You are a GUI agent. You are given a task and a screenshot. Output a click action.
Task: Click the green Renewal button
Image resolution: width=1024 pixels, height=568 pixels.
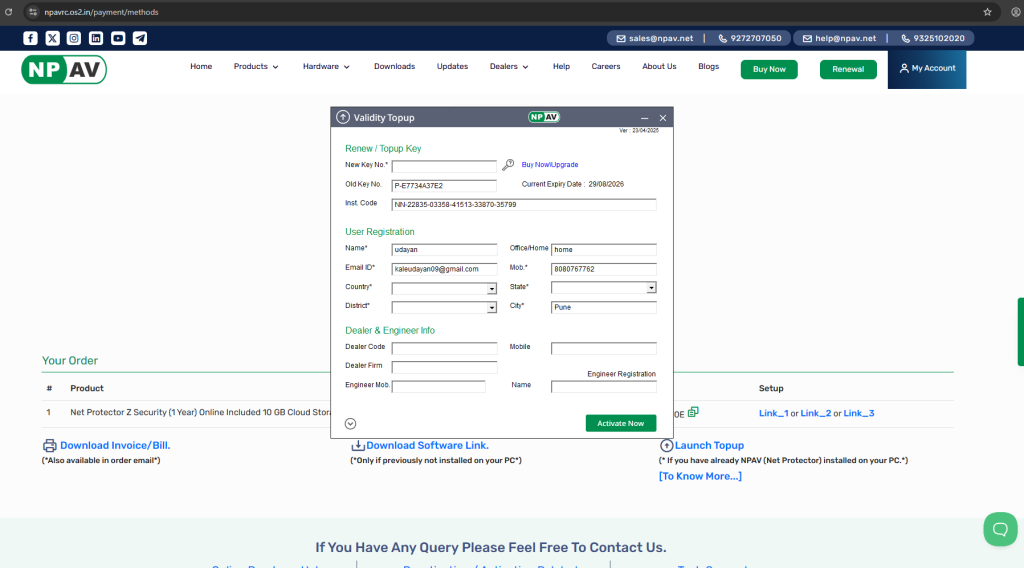tap(847, 69)
